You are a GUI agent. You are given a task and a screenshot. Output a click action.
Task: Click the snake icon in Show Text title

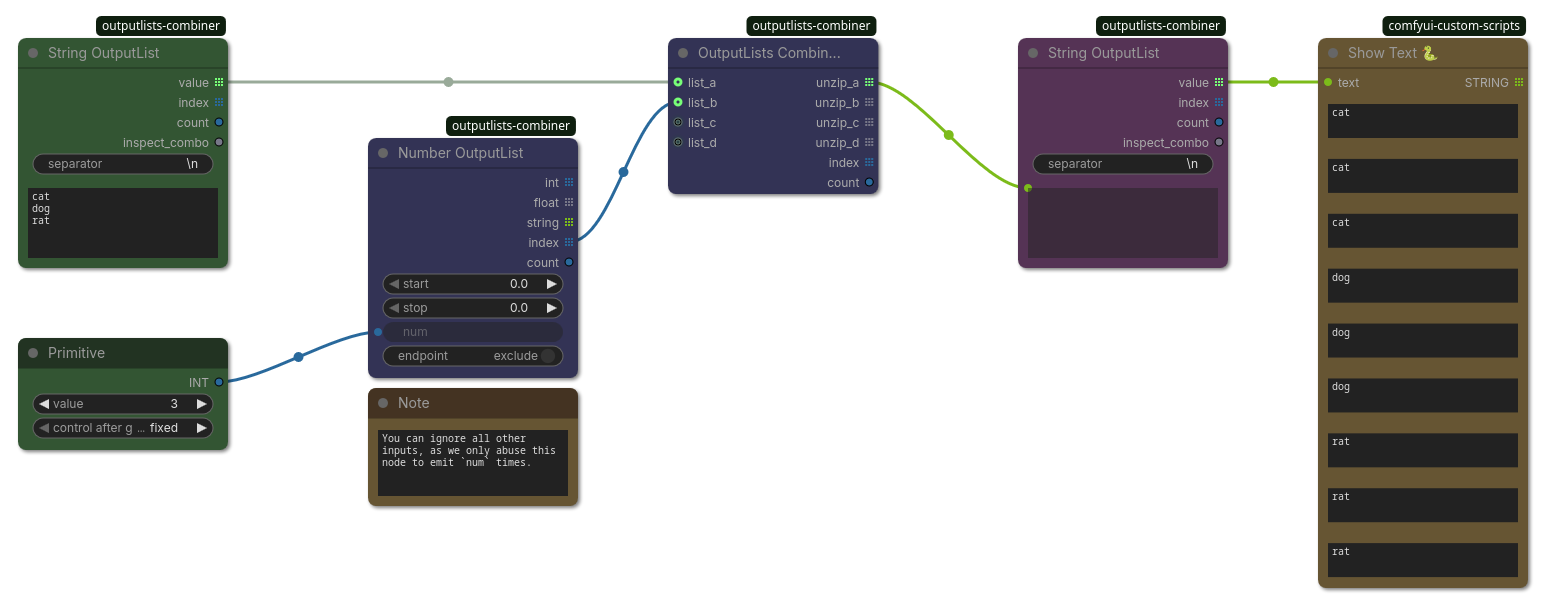pos(1430,53)
